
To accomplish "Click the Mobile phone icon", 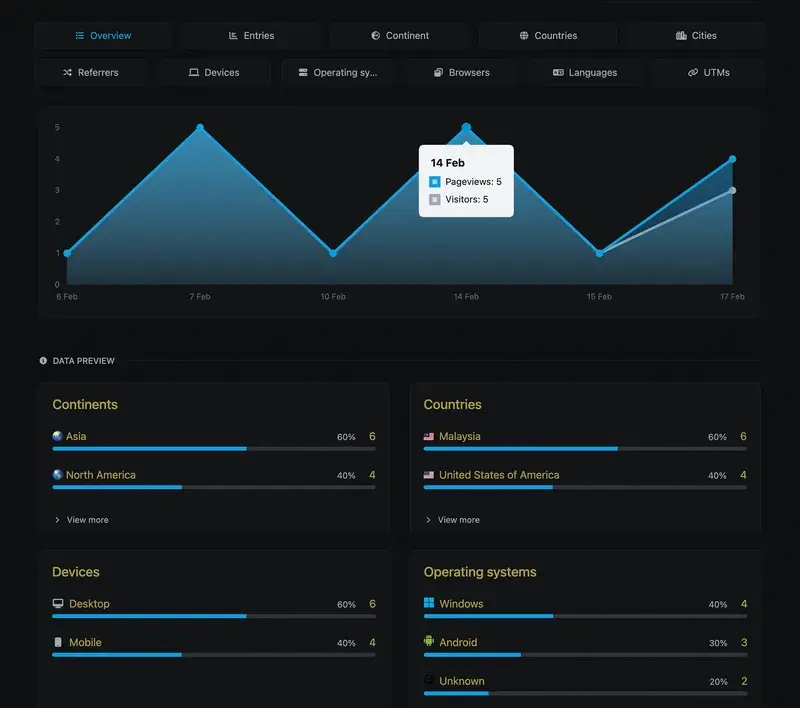I will pyautogui.click(x=58, y=642).
